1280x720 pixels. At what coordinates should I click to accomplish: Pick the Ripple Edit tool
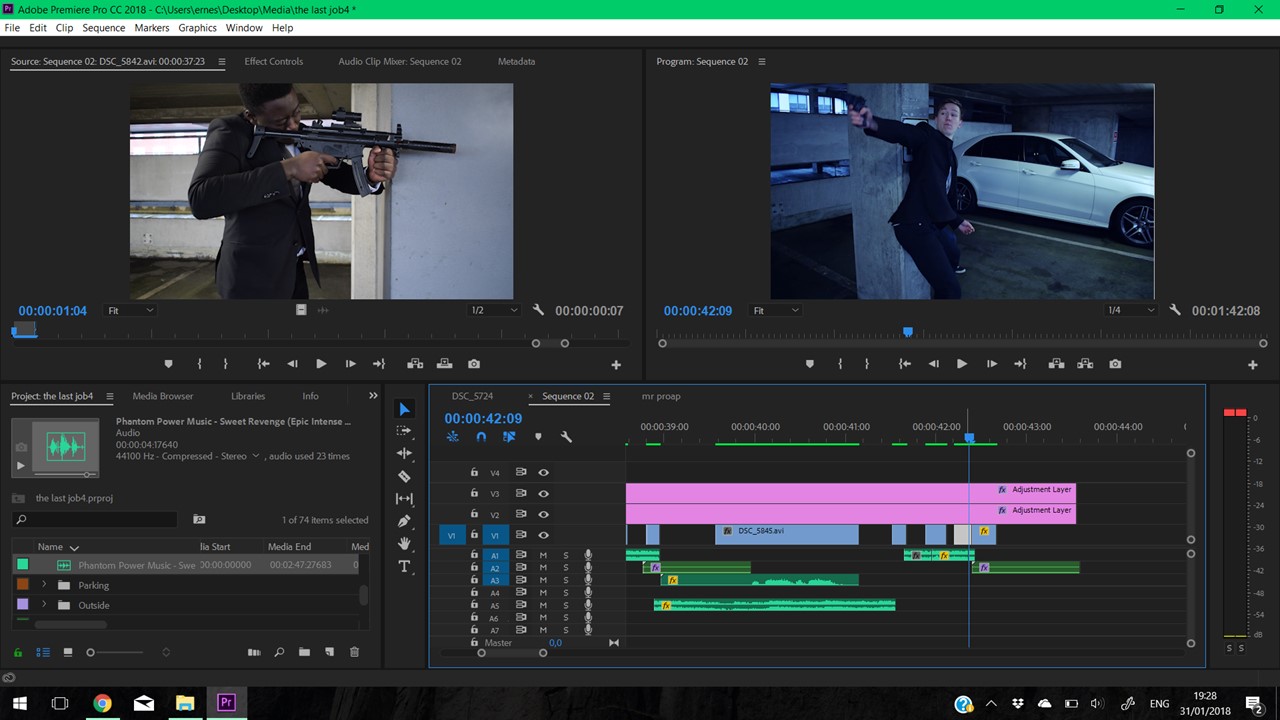404,453
